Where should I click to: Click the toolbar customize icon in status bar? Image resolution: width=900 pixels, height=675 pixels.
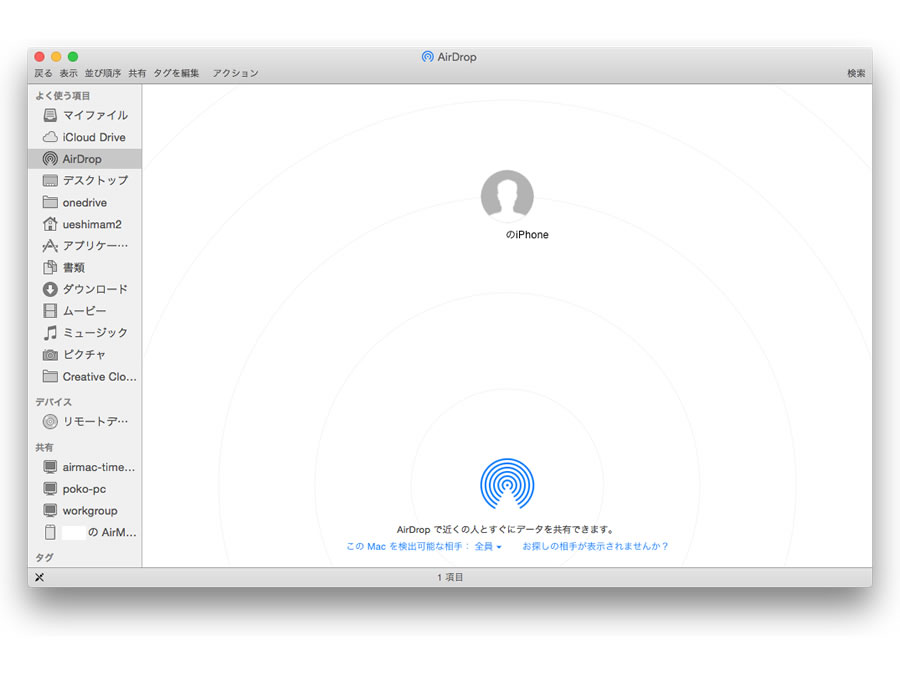pos(40,577)
